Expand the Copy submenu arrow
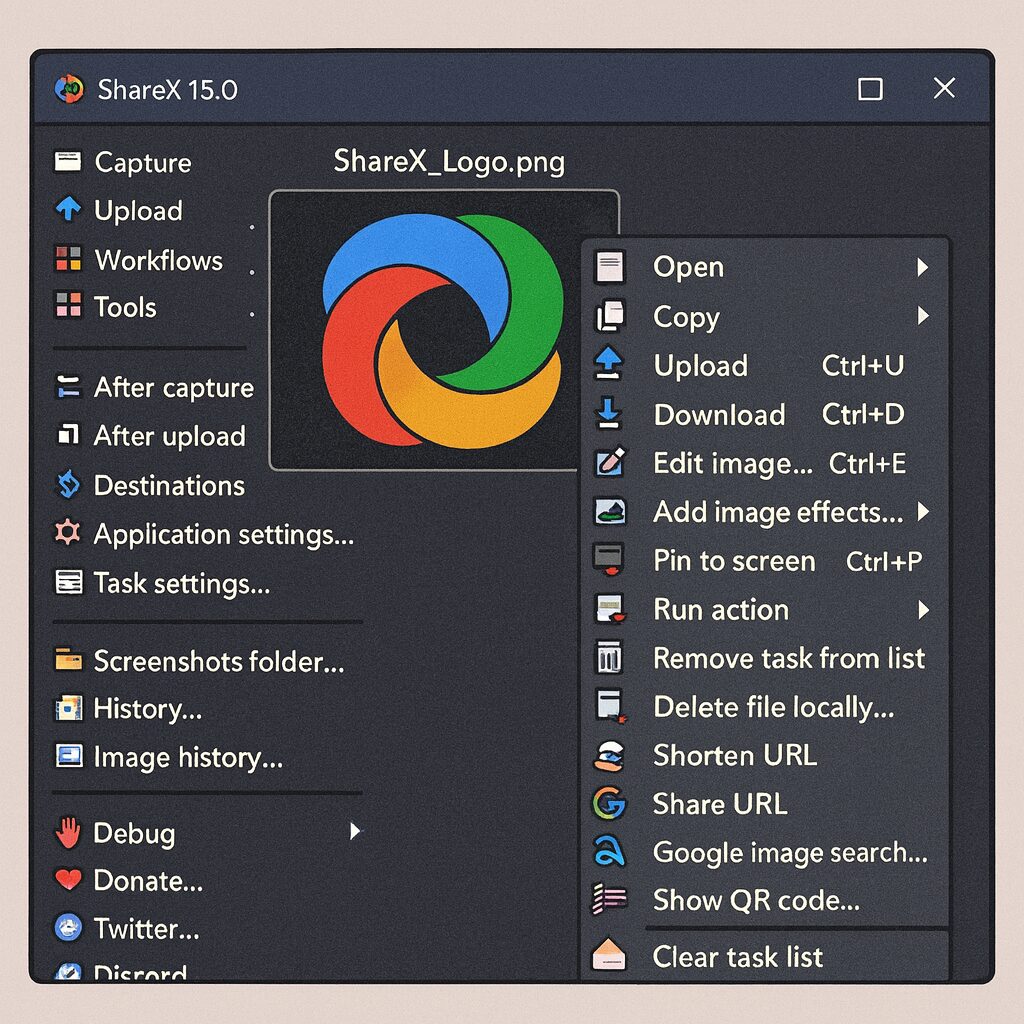This screenshot has height=1024, width=1024. pyautogui.click(x=922, y=316)
